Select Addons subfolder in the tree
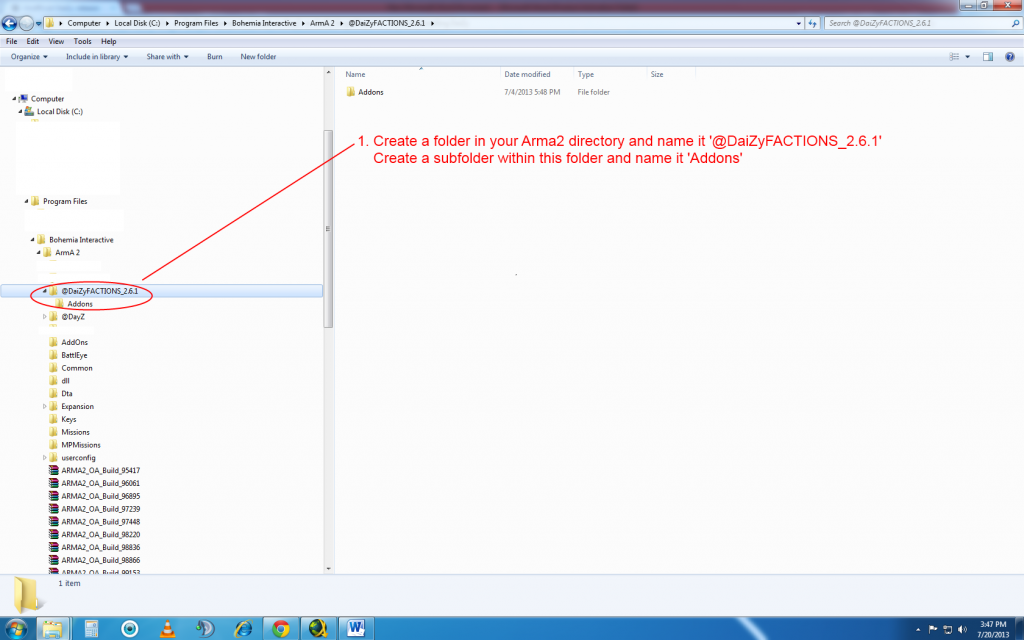This screenshot has width=1024, height=640. [80, 304]
